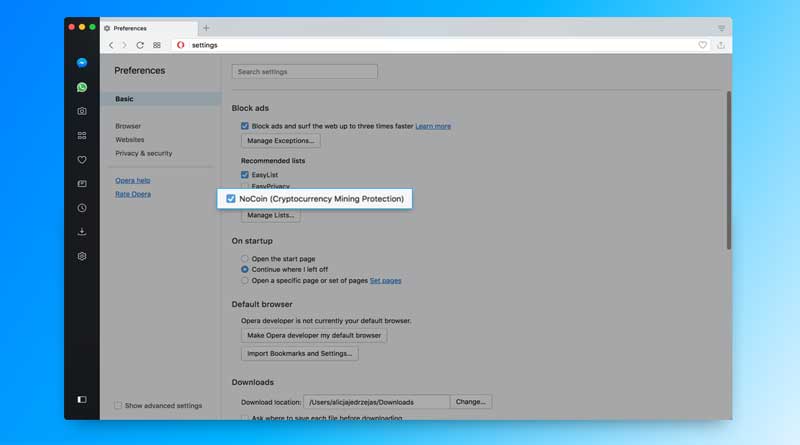Click Manage Exceptions button

(x=281, y=141)
